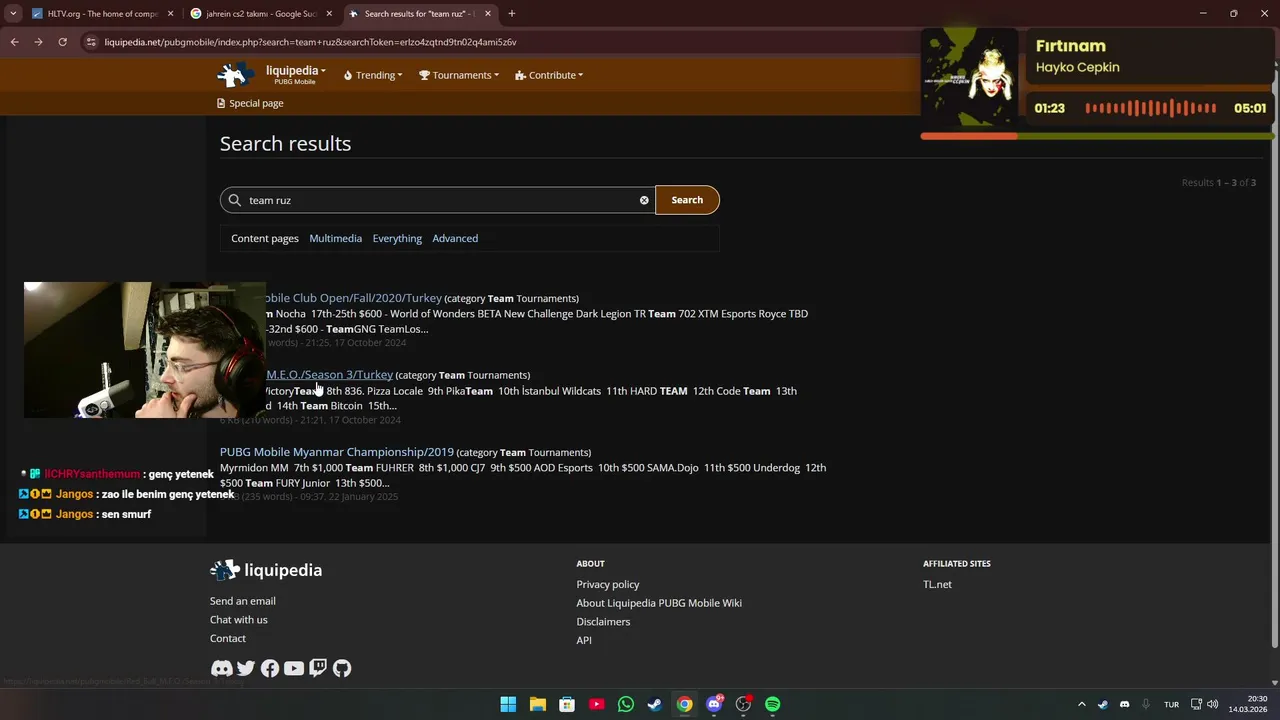1280x720 pixels.
Task: Click the team ruz search input
Action: tap(437, 200)
